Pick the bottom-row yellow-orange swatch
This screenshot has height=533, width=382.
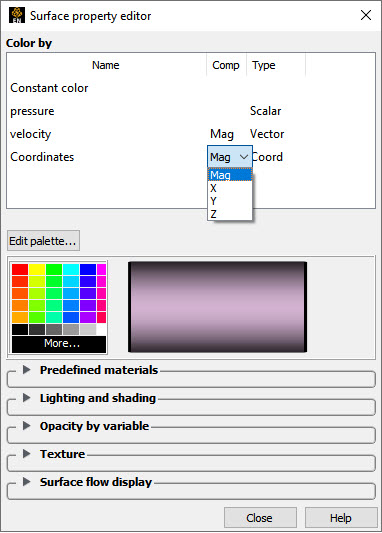(x=20, y=317)
